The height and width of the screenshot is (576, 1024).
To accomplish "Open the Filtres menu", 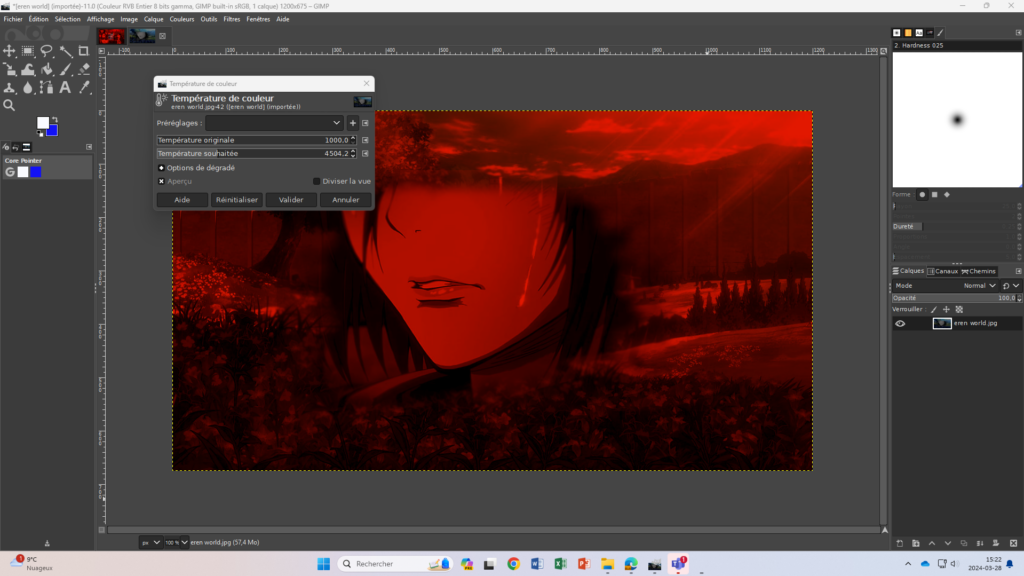I will click(231, 19).
